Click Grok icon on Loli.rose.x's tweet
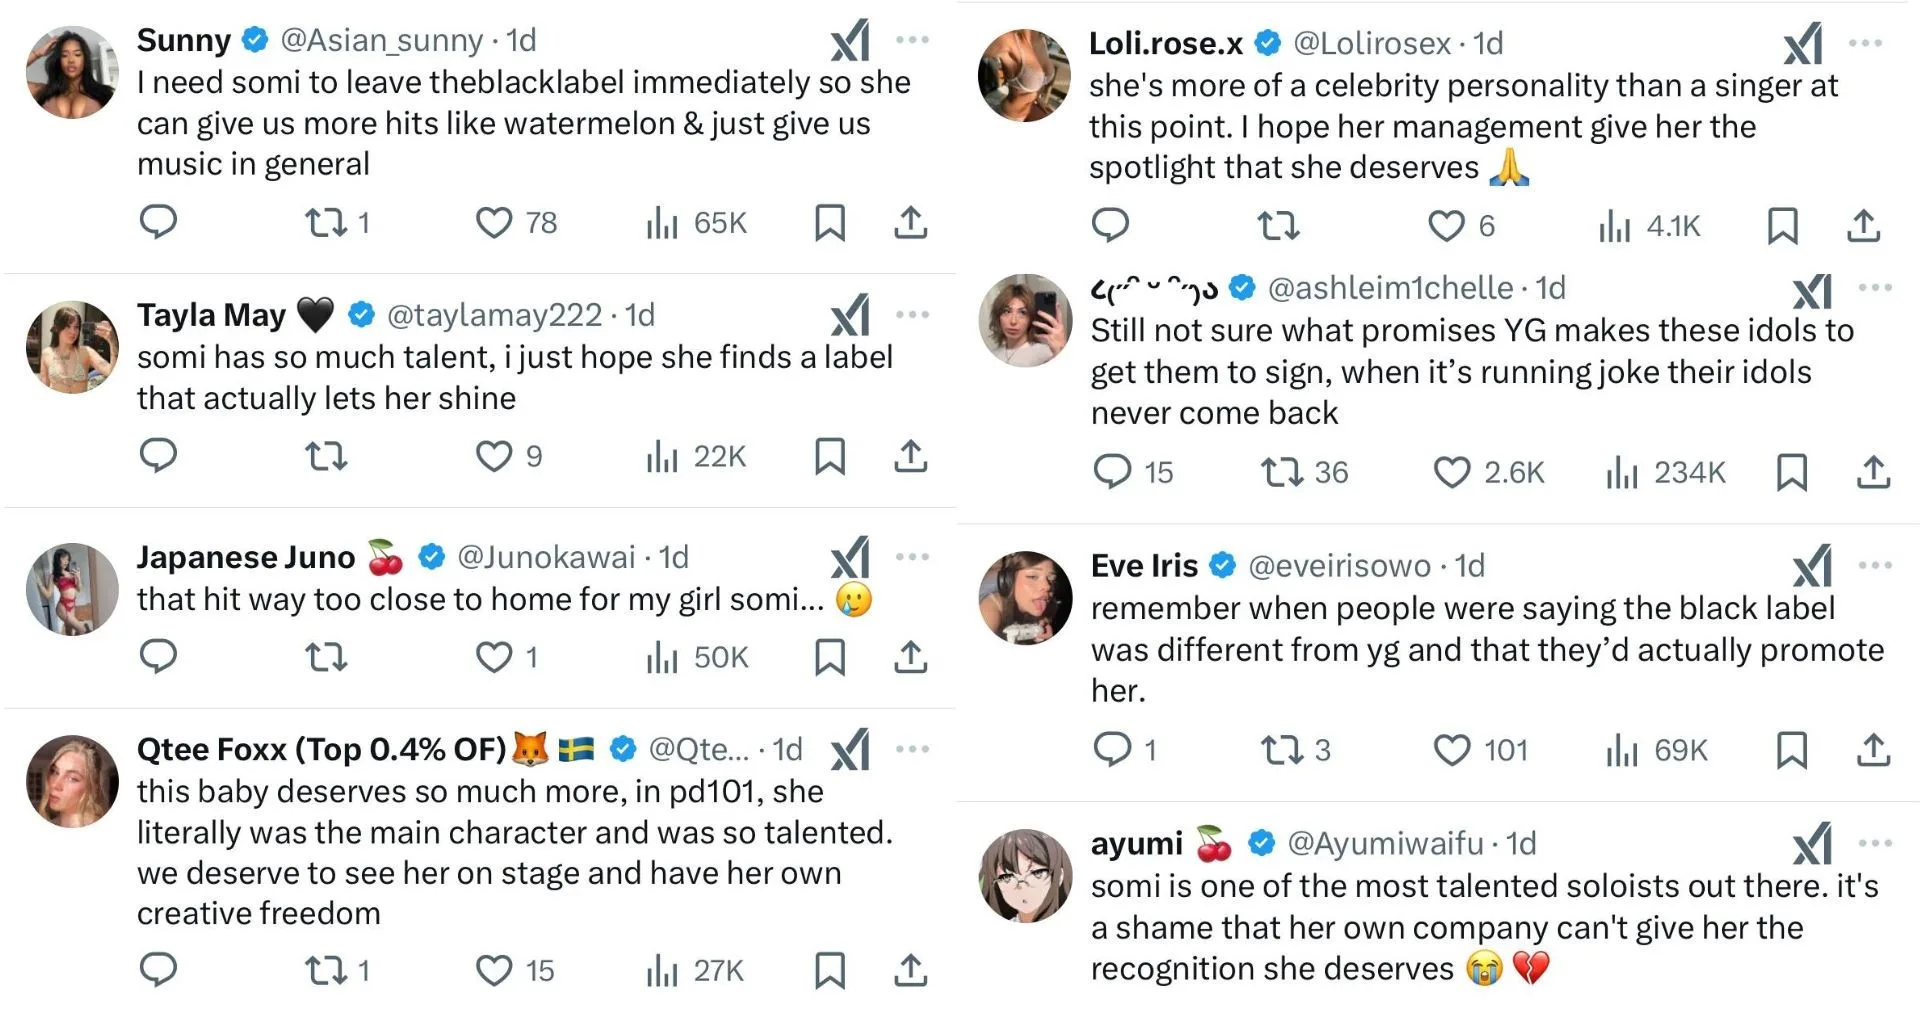 (1803, 44)
